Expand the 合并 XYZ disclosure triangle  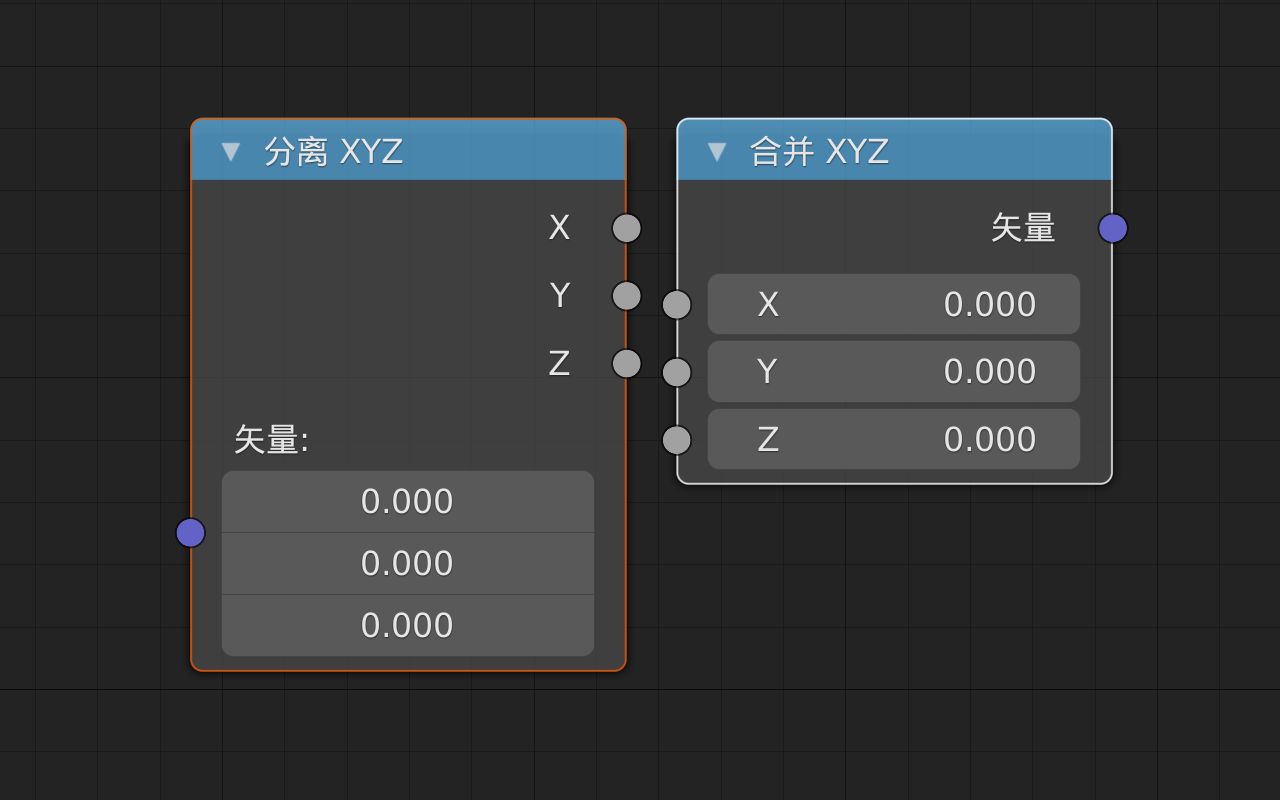(716, 152)
